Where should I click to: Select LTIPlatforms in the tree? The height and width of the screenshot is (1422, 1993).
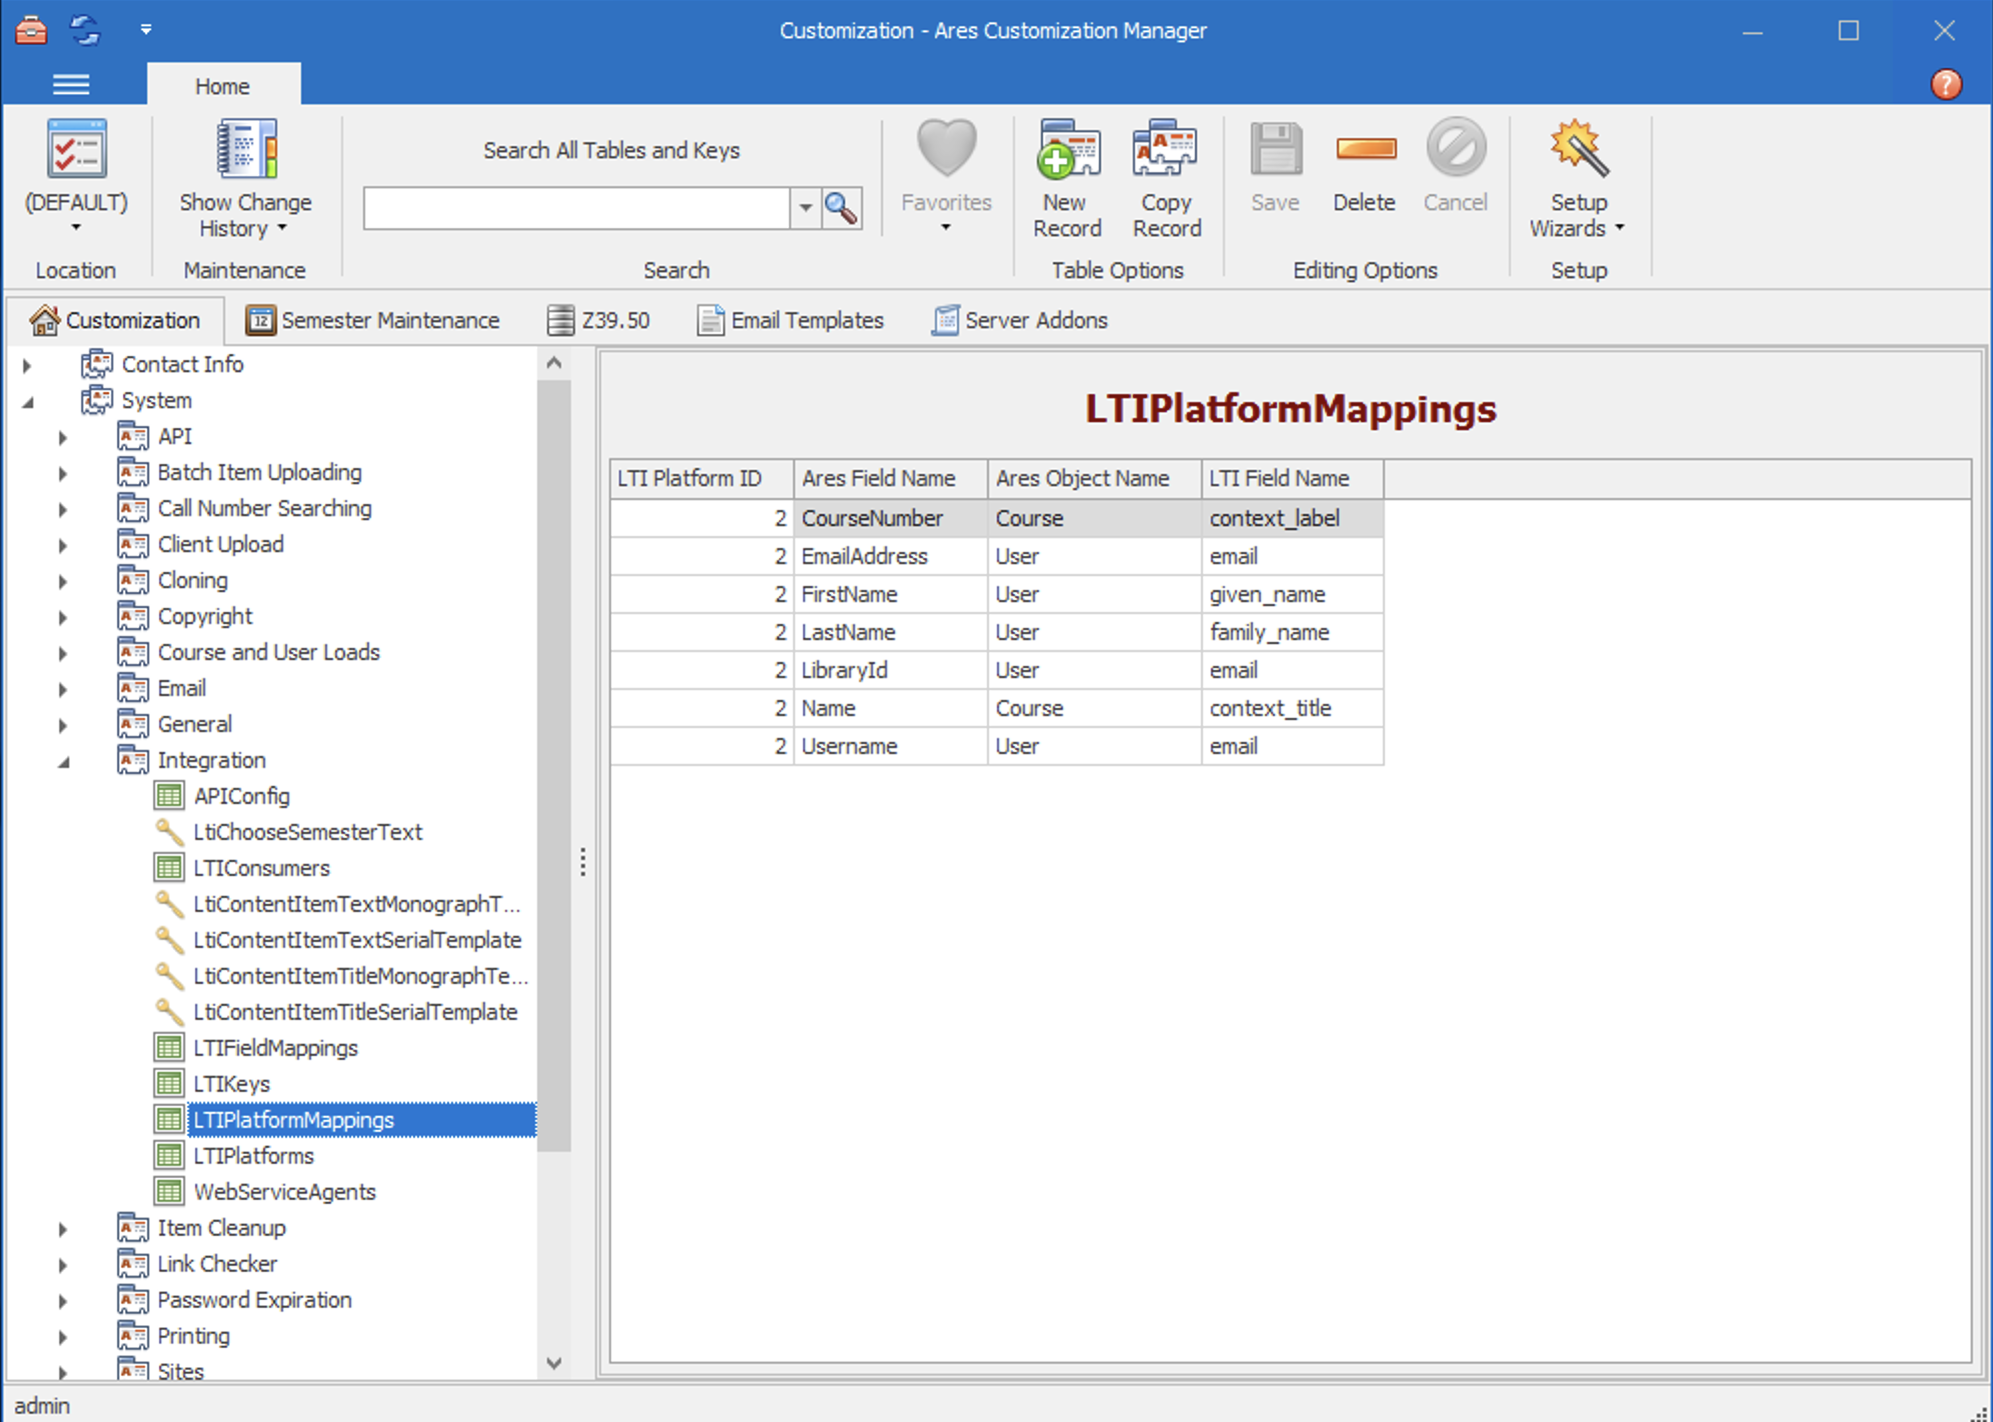coord(253,1155)
